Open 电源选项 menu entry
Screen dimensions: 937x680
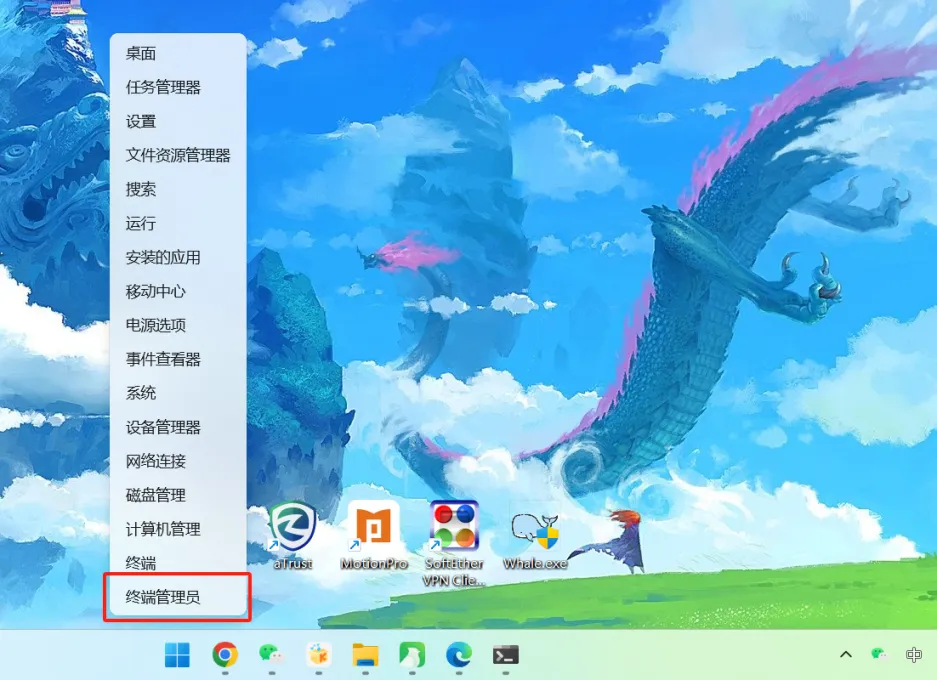(178, 325)
